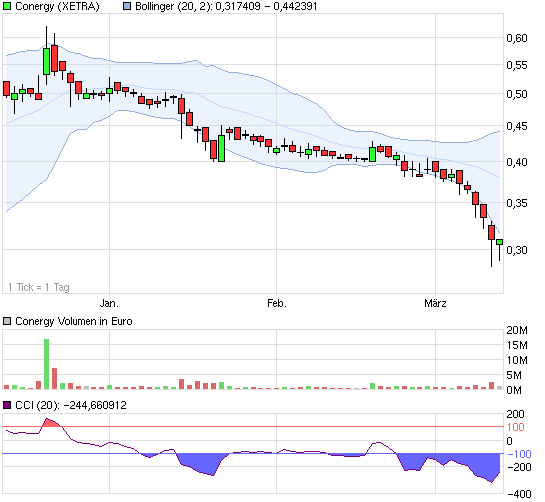545x502 pixels.
Task: Click the green Conergy (XETRA) legend swatch
Action: coord(7,6)
